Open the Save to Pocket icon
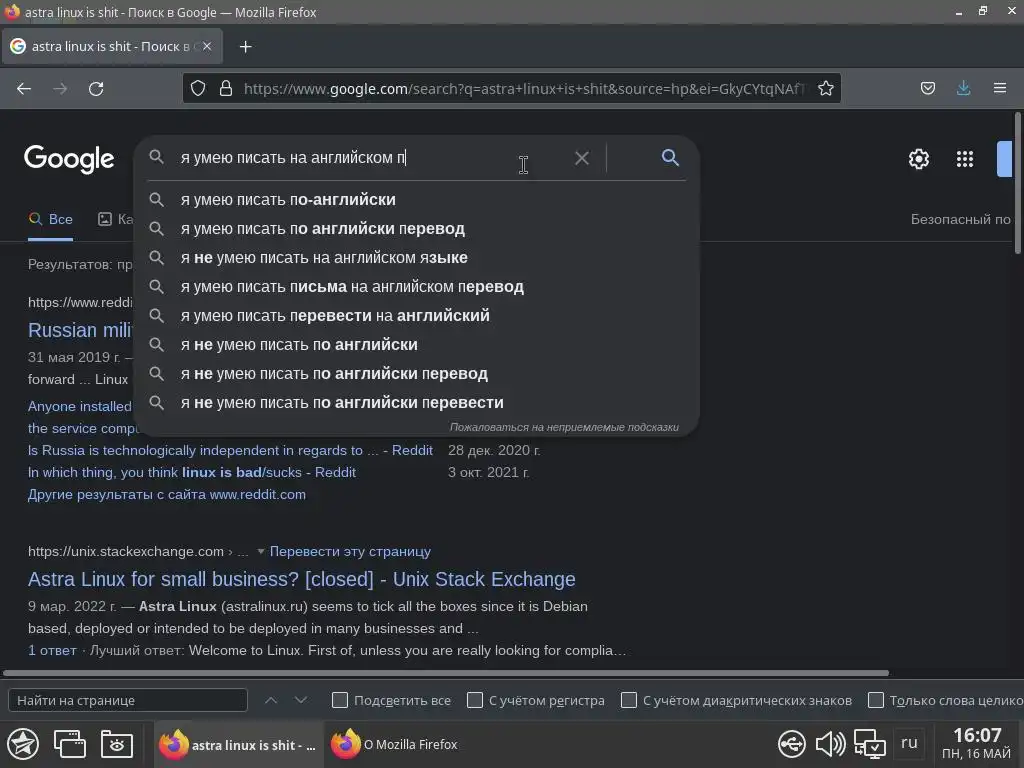 tap(927, 88)
